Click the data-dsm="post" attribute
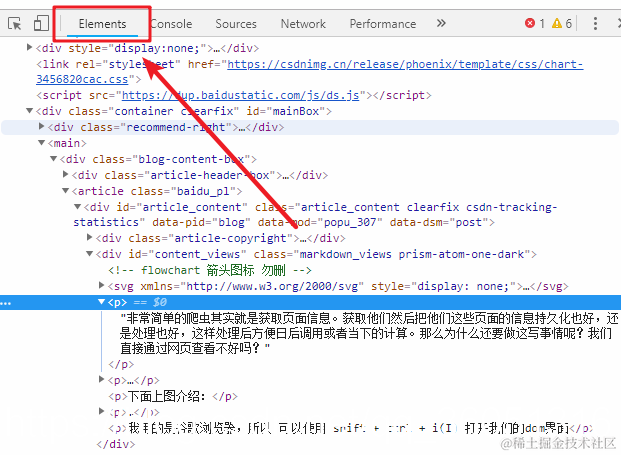This screenshot has width=621, height=455. coord(439,222)
